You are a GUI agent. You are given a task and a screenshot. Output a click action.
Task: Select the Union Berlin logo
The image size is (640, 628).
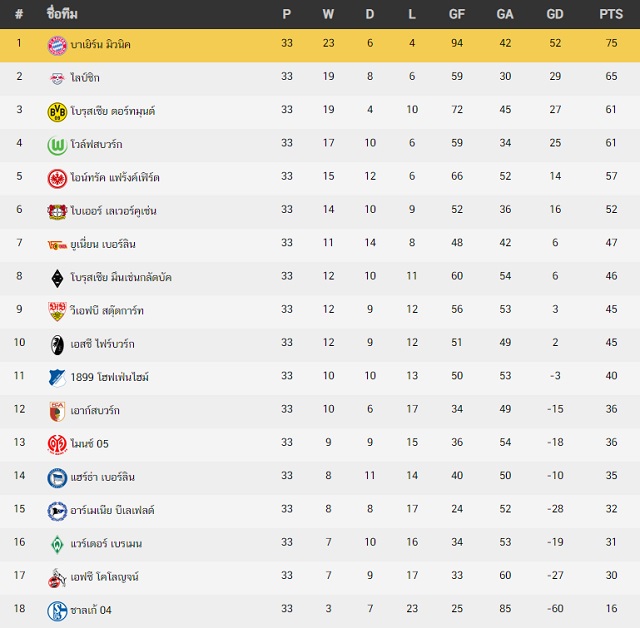pos(57,245)
